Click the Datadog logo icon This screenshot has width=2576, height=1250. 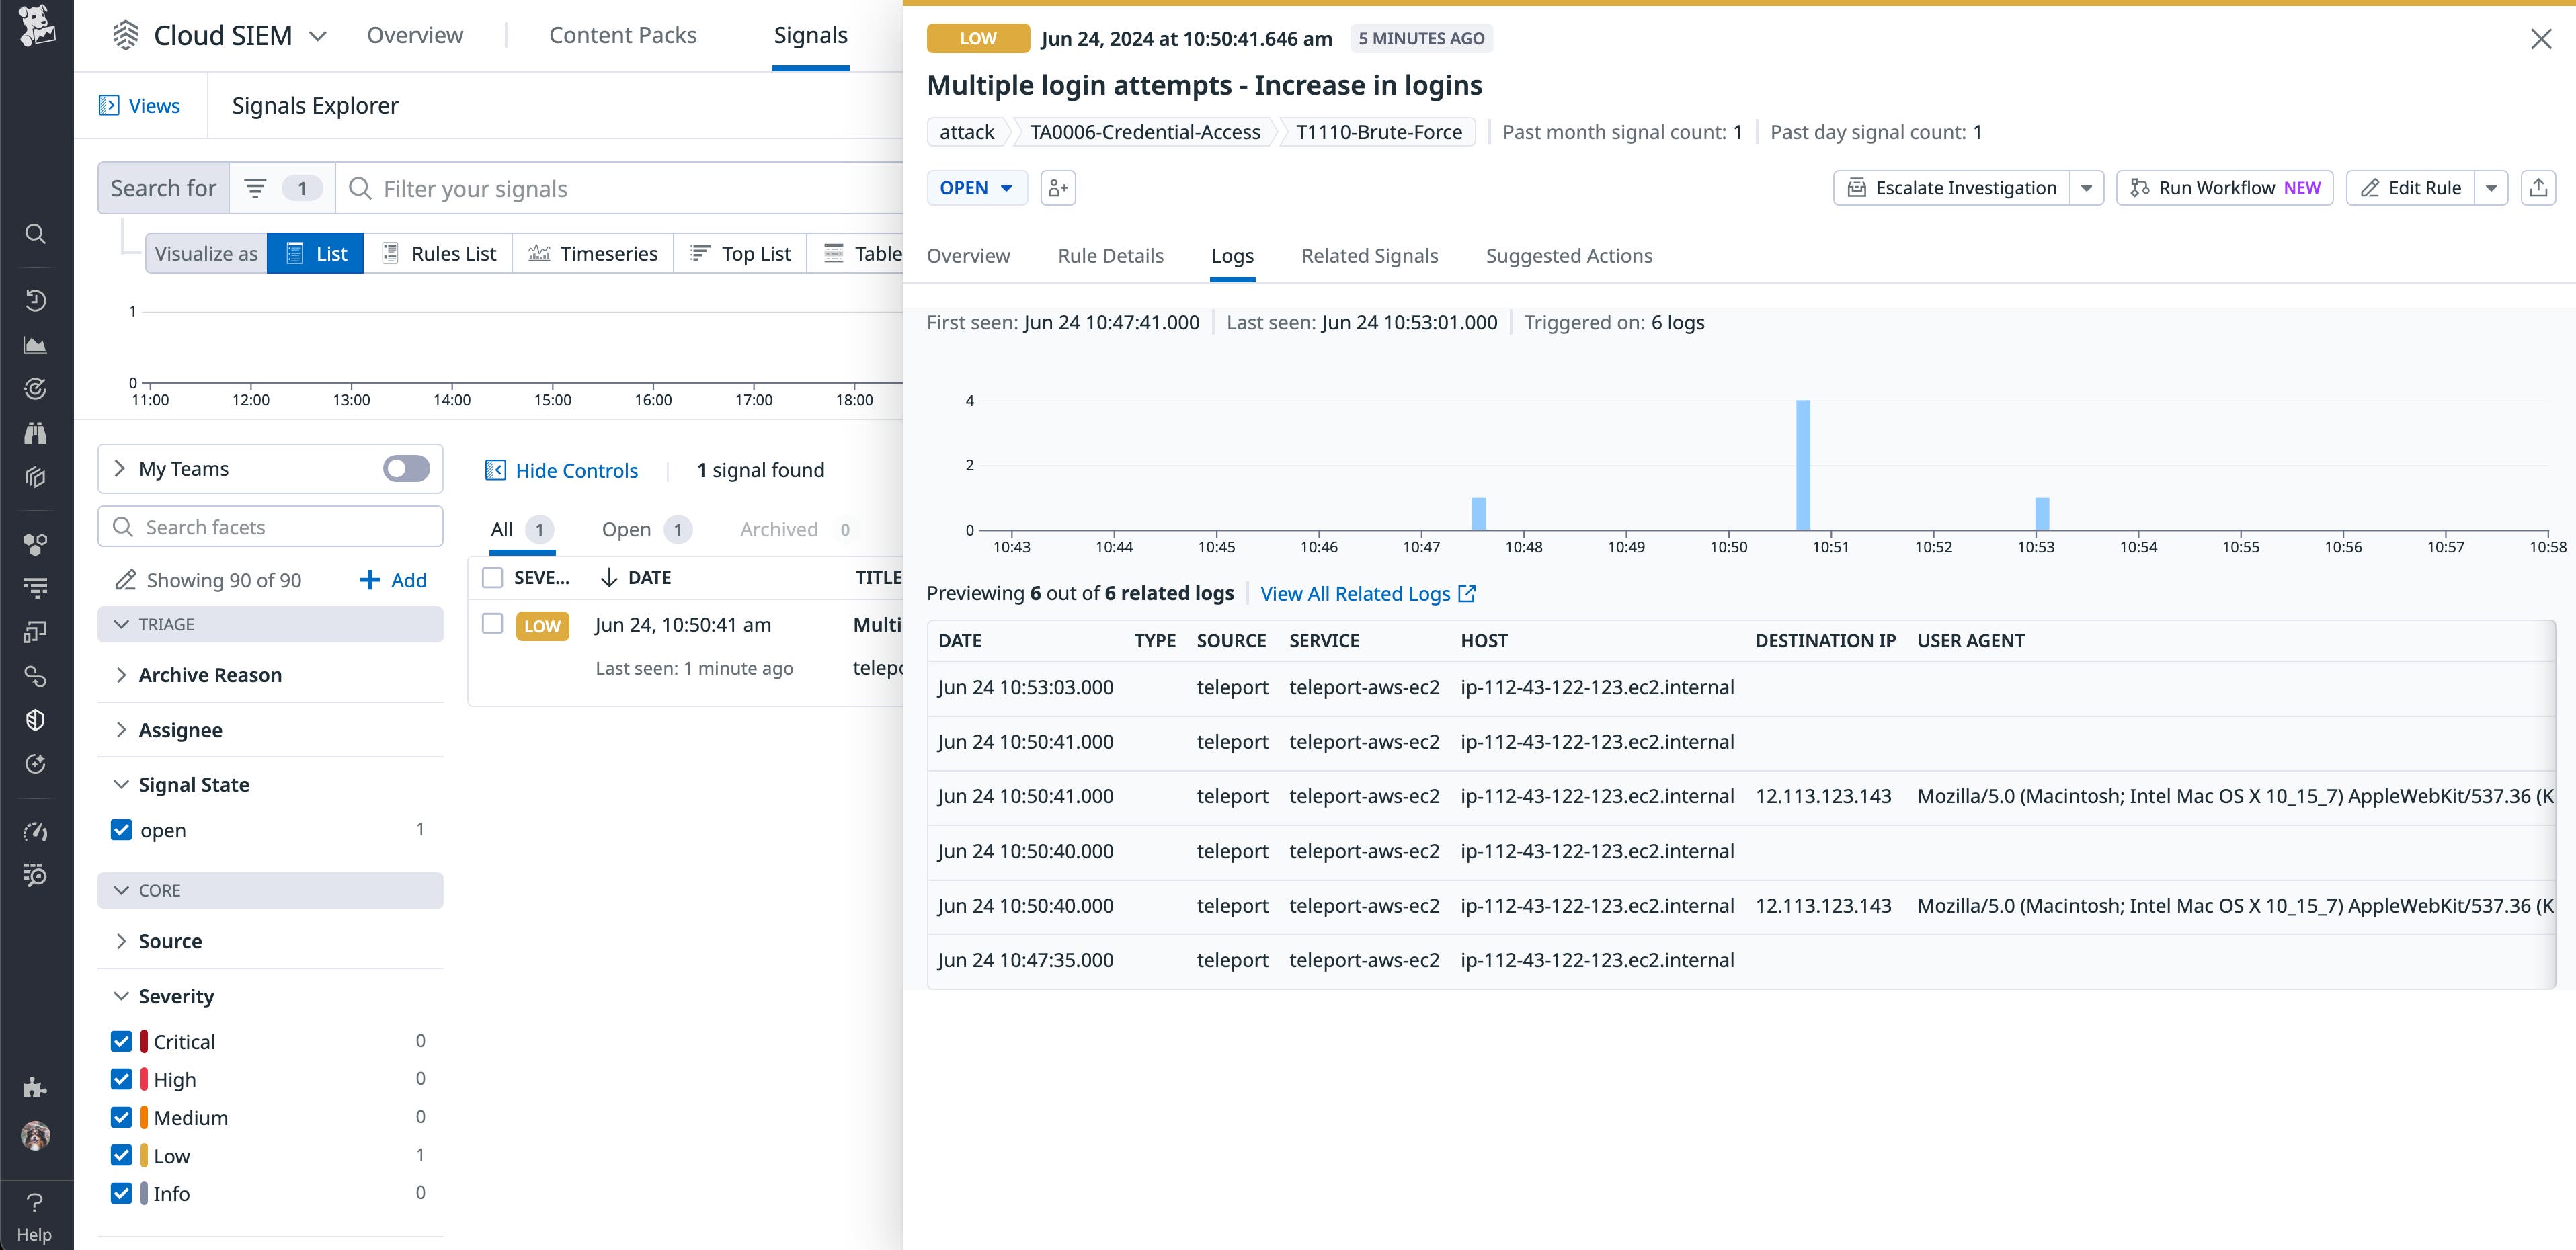coord(36,26)
